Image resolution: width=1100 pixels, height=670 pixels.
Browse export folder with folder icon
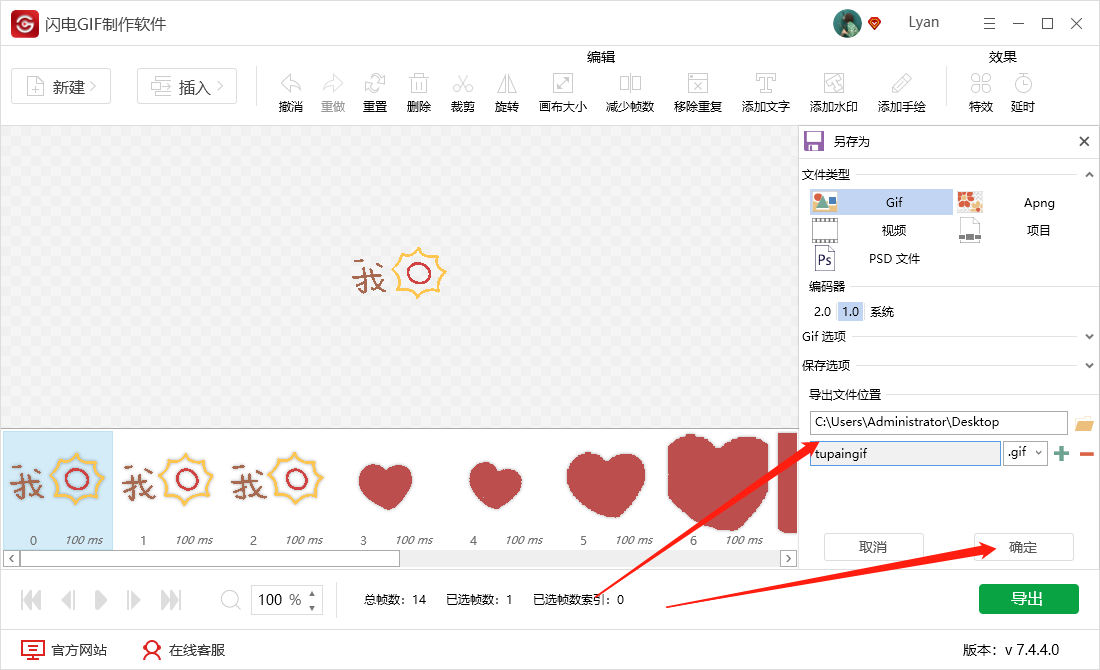coord(1083,422)
